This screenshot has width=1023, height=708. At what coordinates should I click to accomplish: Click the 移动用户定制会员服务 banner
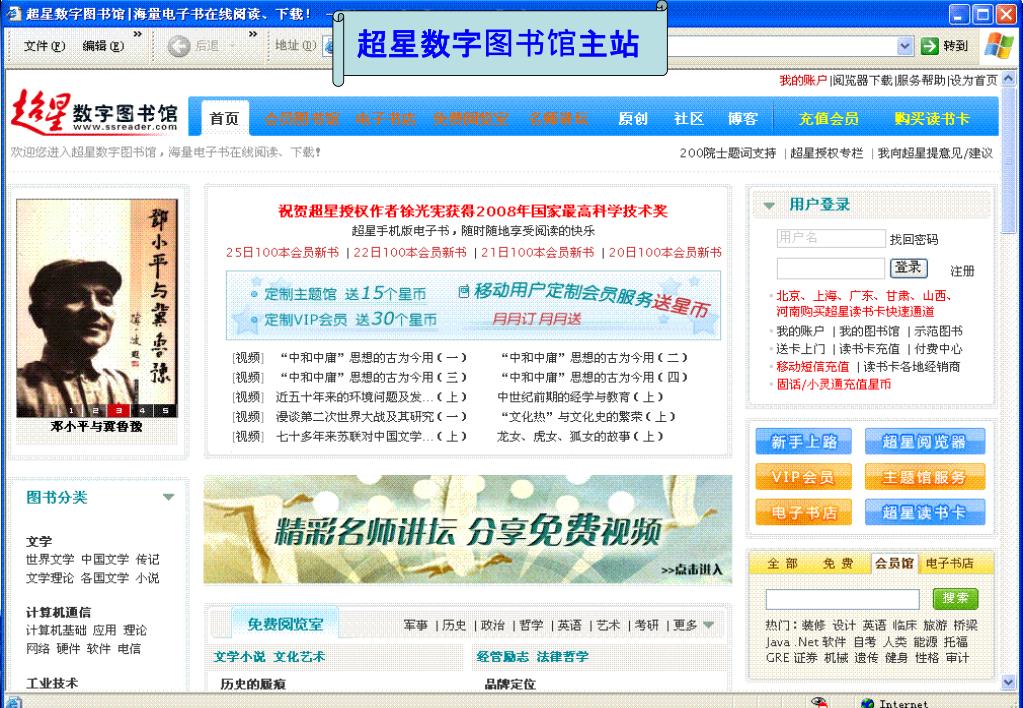click(x=474, y=305)
